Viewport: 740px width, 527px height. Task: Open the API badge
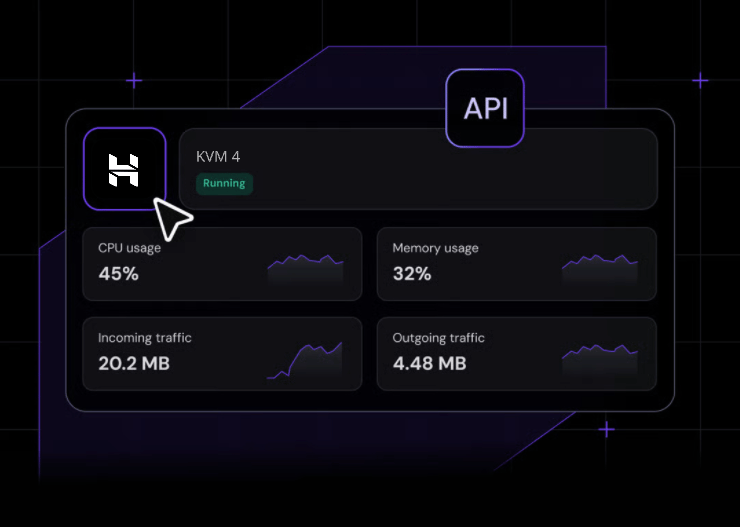[x=485, y=108]
